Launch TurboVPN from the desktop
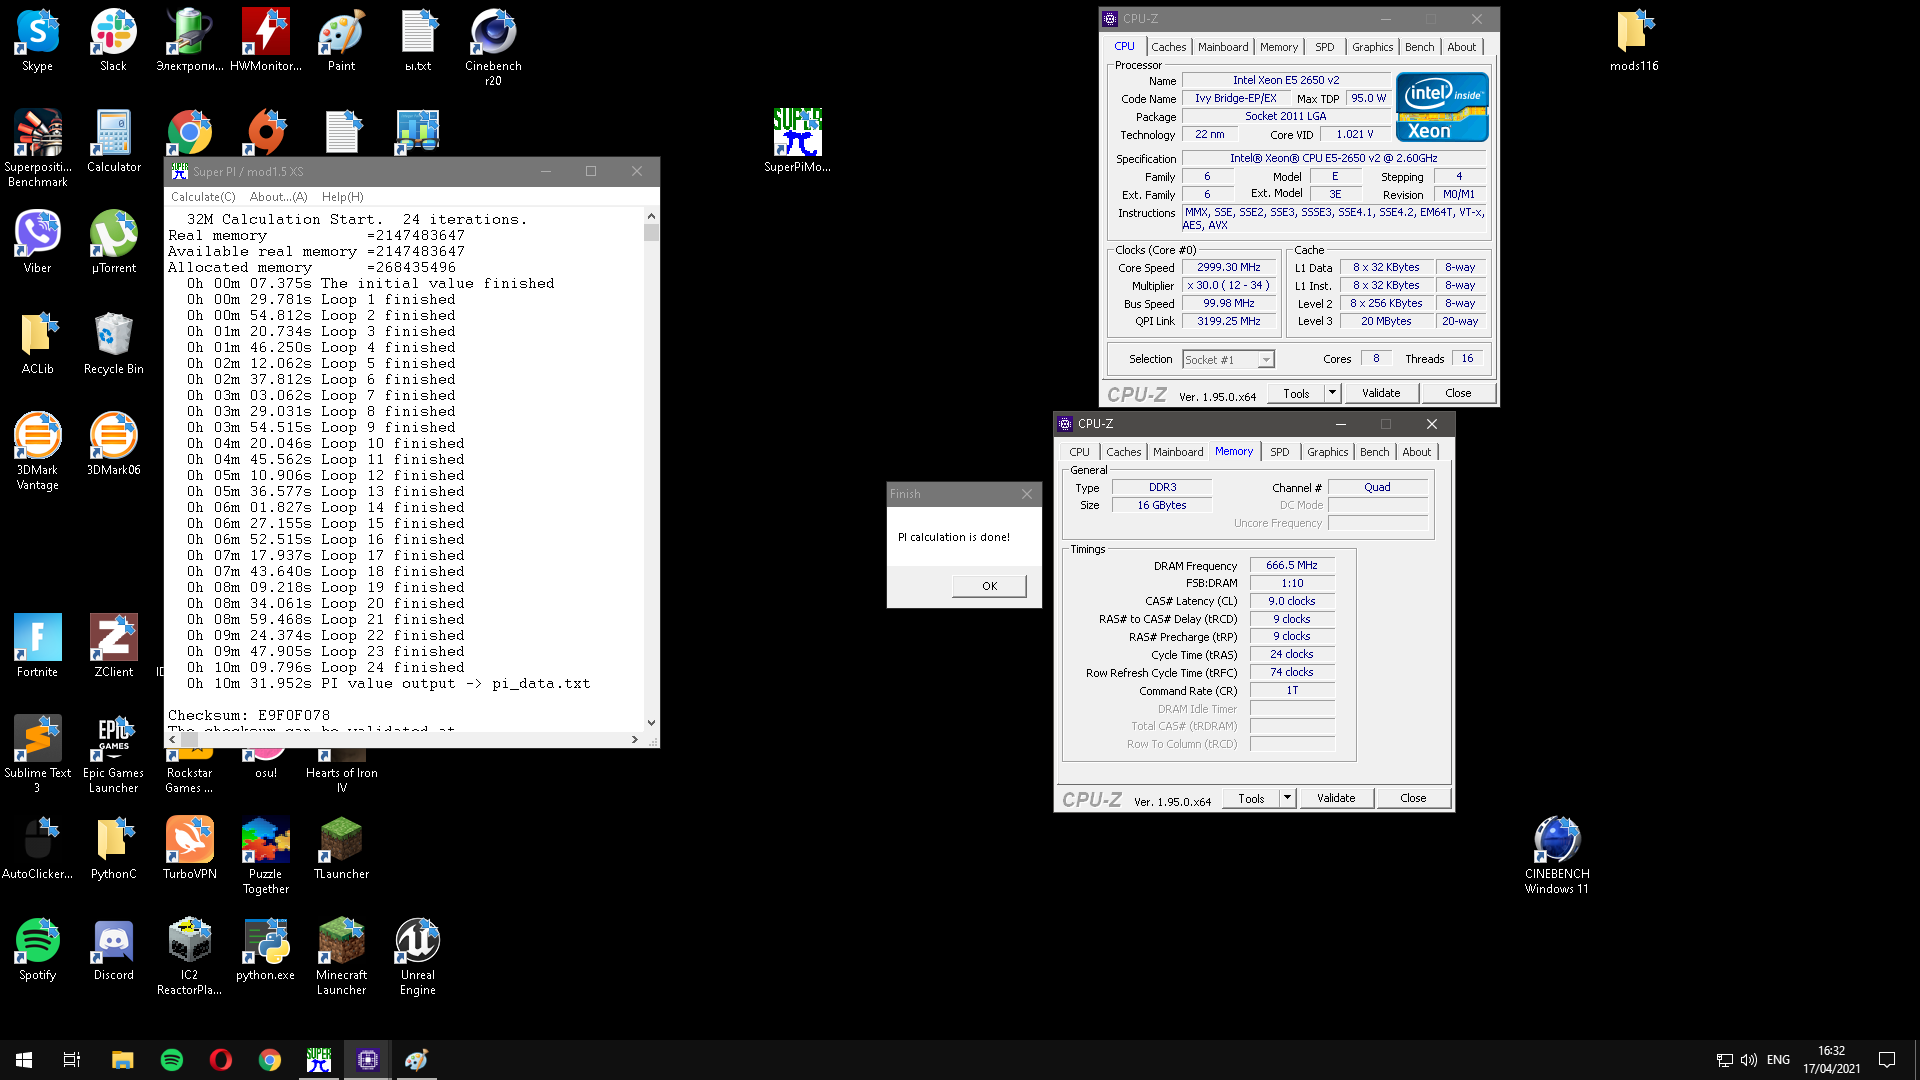Image resolution: width=1920 pixels, height=1080 pixels. pyautogui.click(x=189, y=848)
